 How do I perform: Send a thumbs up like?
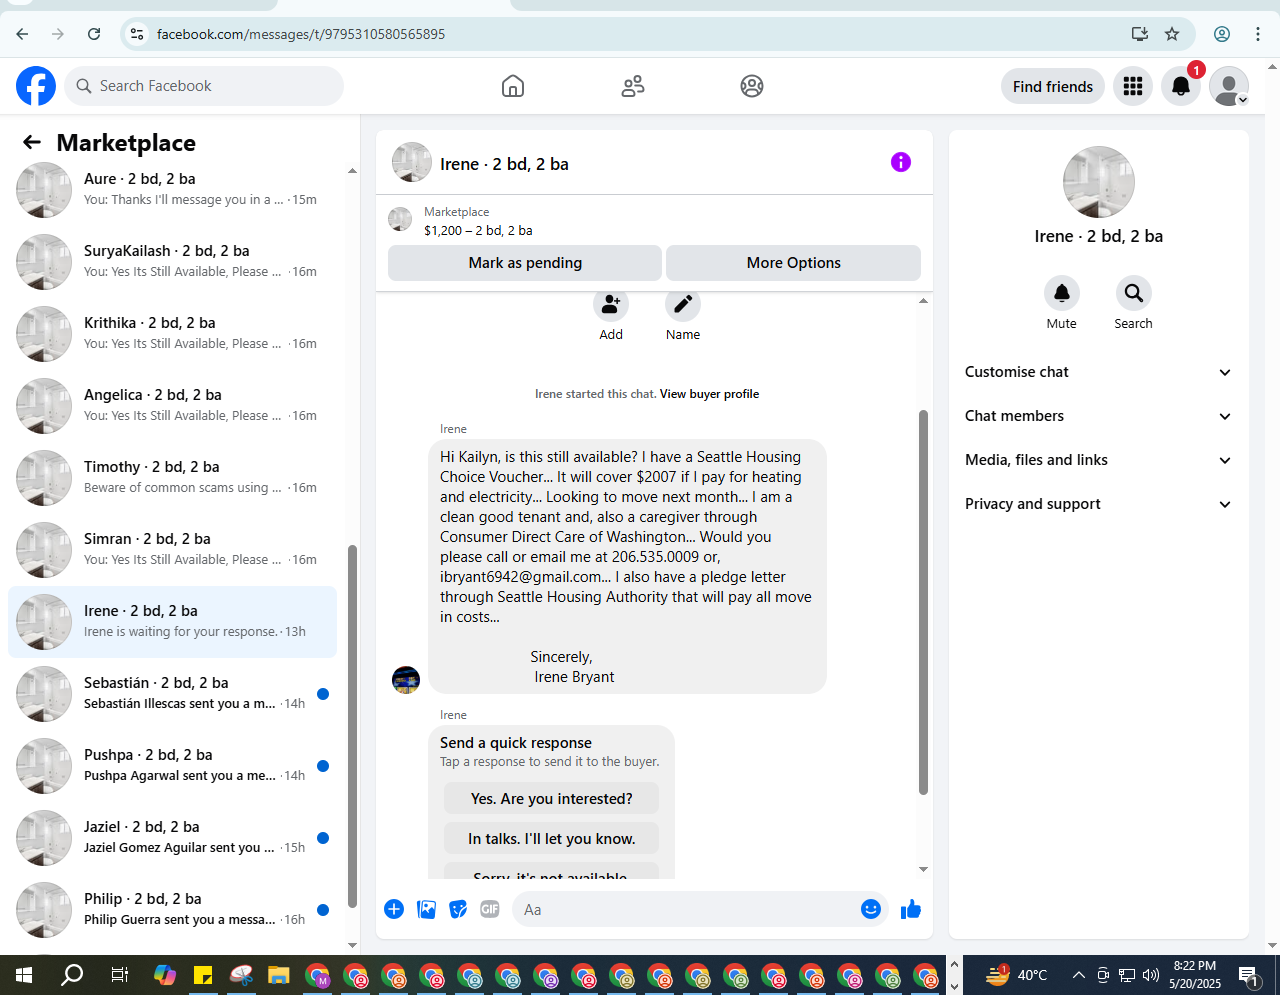[x=911, y=909]
